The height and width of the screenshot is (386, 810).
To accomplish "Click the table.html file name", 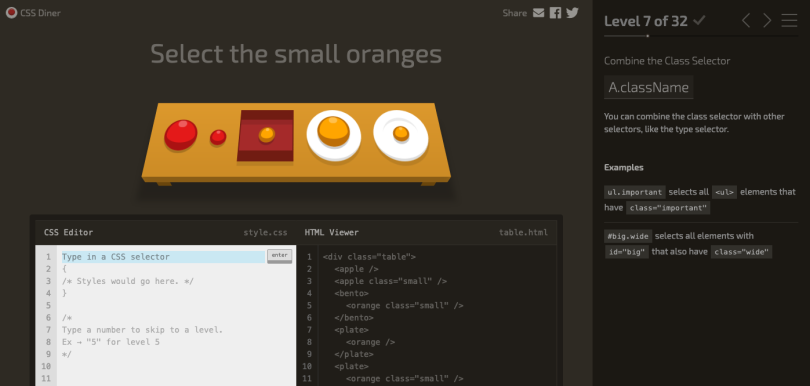I will [x=523, y=233].
